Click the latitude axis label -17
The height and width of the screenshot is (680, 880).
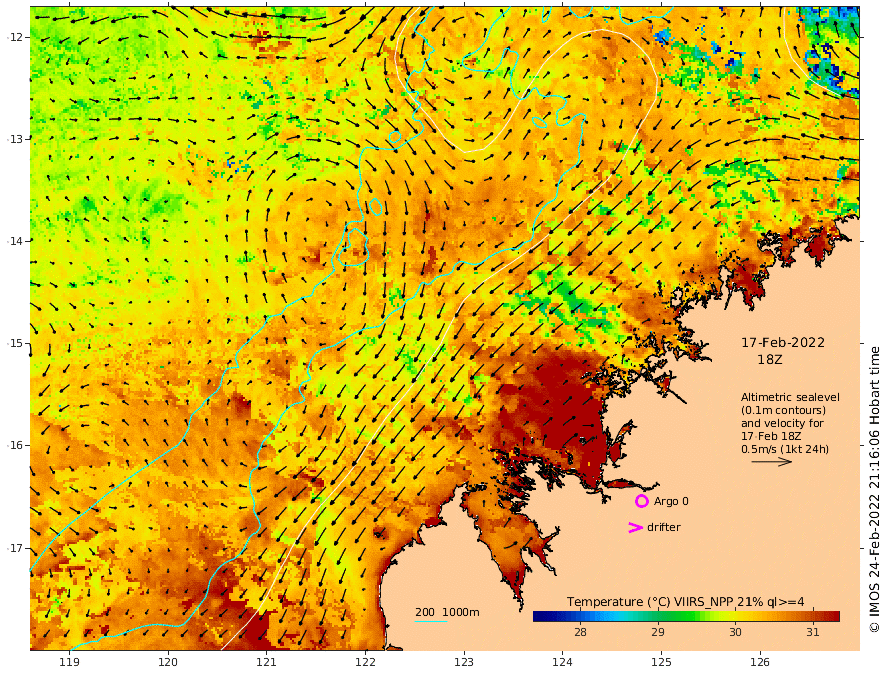16,548
